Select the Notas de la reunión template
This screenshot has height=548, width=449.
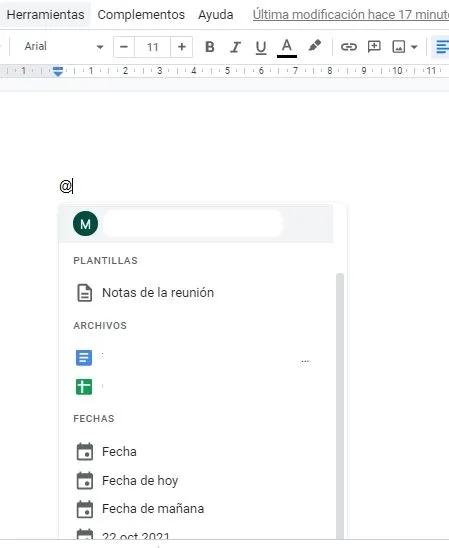[x=196, y=293]
